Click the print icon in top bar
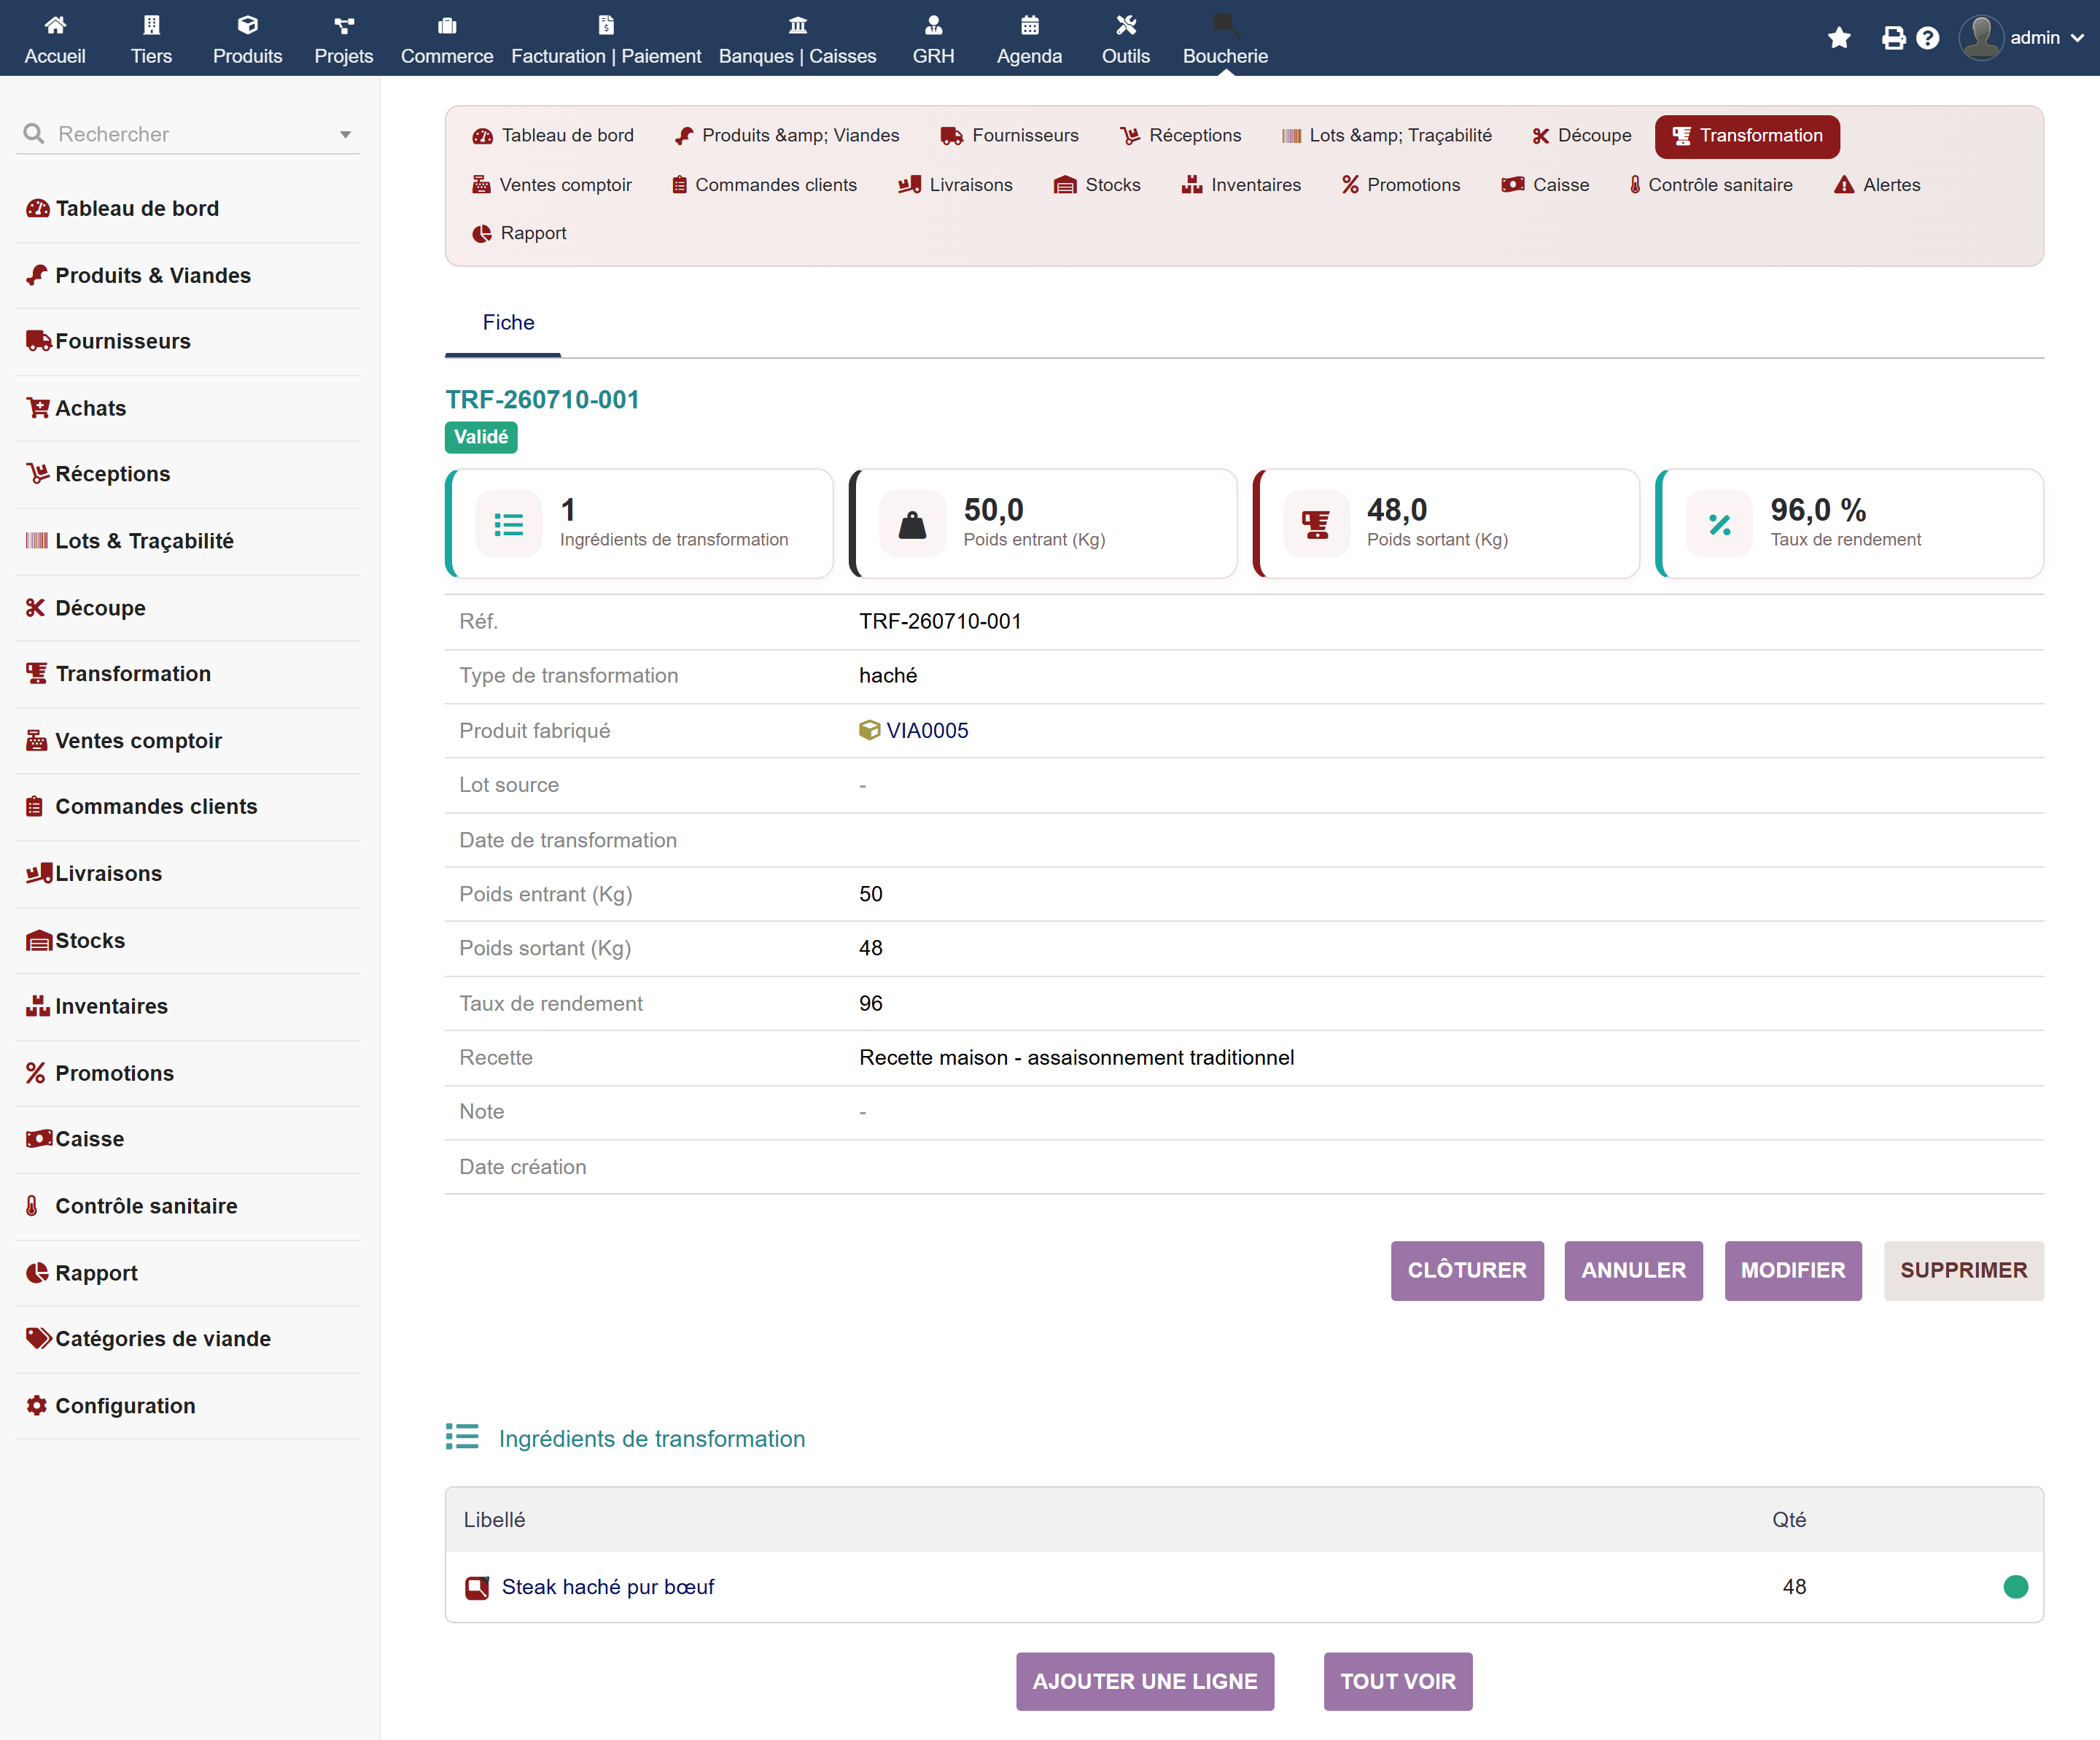The width and height of the screenshot is (2100, 1740). pyautogui.click(x=1893, y=38)
